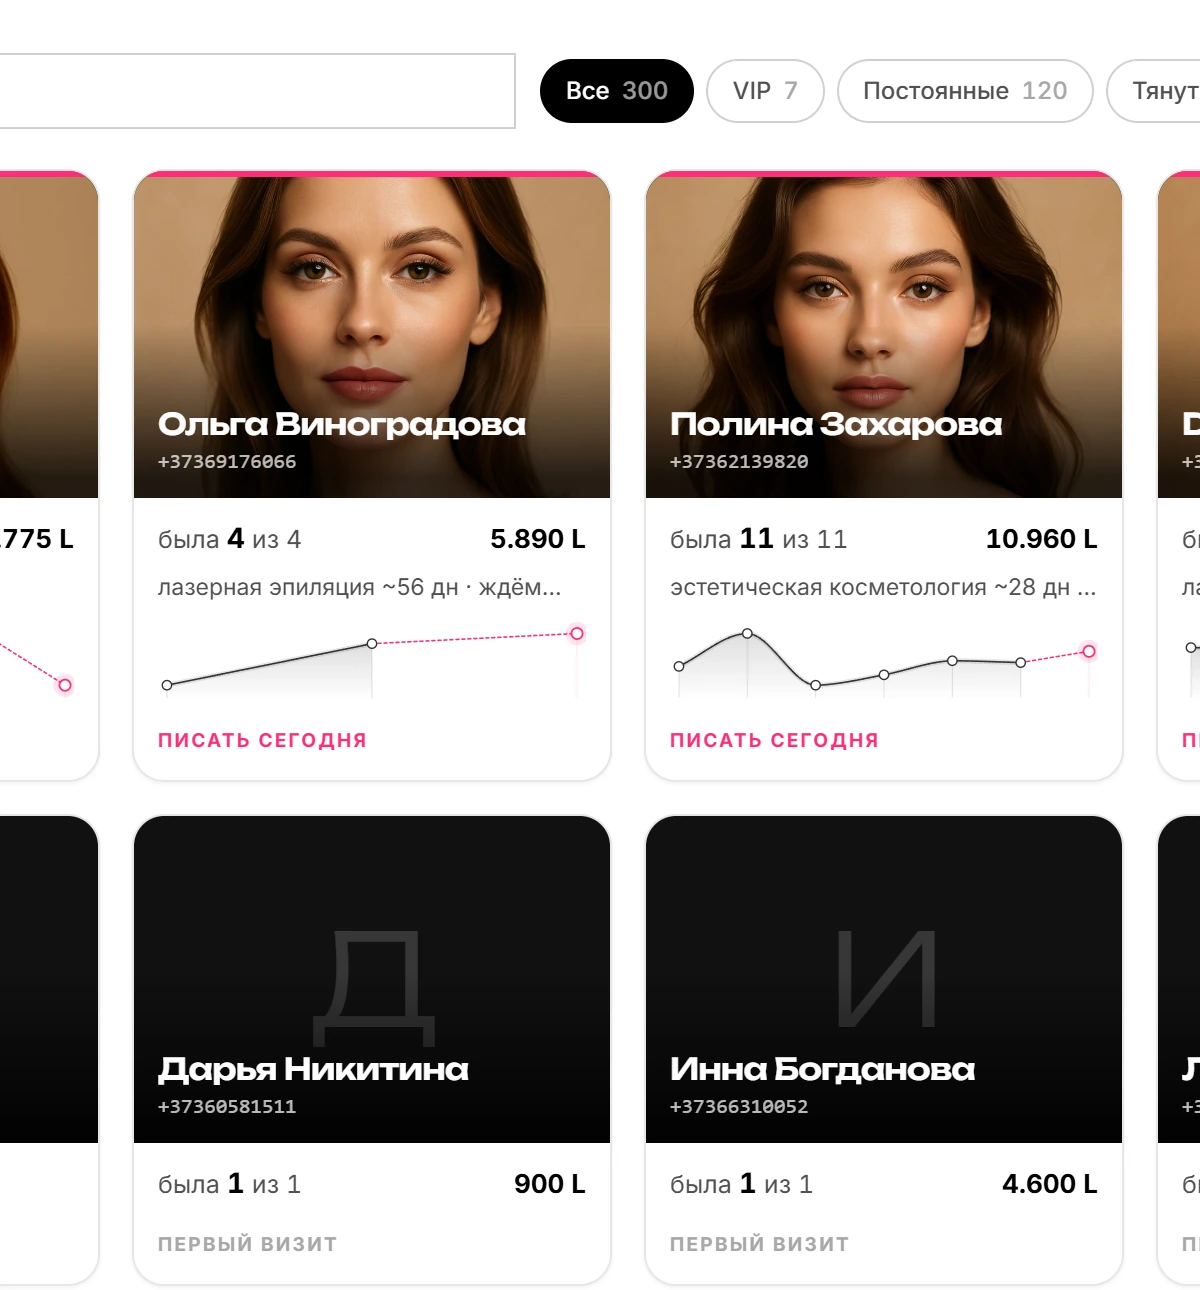Click the 4.600 L amount
1200x1290 pixels.
1050,1184
